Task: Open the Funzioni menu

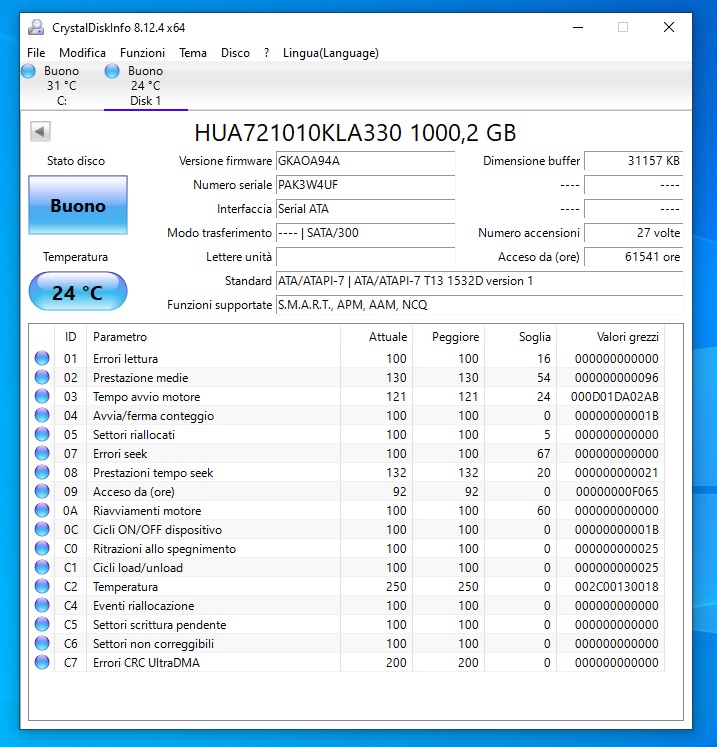Action: 142,53
